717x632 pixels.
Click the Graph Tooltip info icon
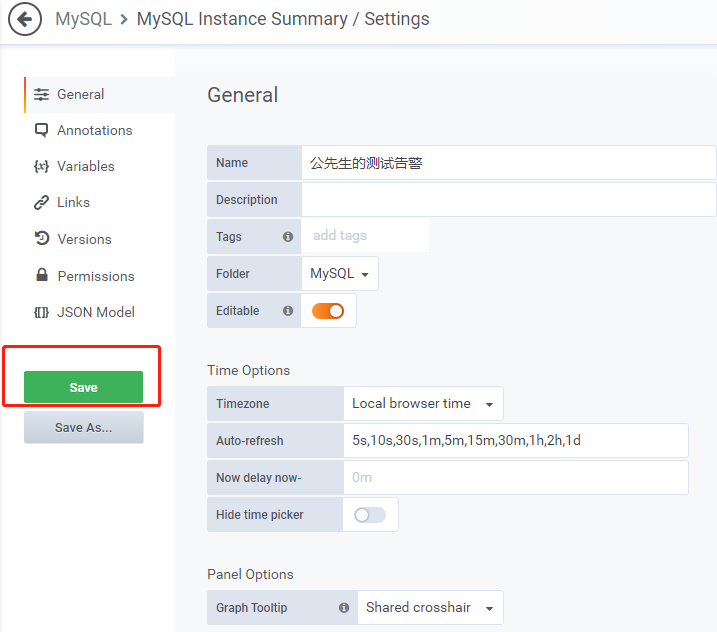point(344,607)
